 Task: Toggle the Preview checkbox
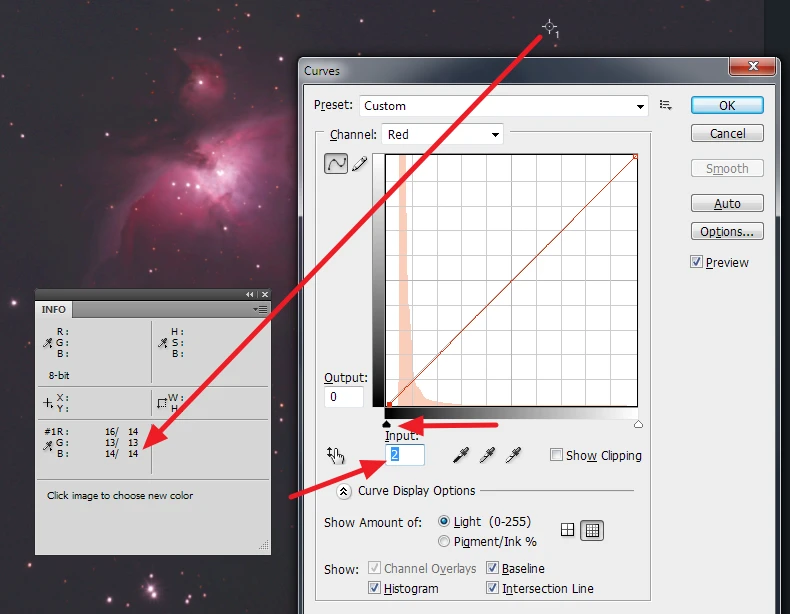coord(697,262)
